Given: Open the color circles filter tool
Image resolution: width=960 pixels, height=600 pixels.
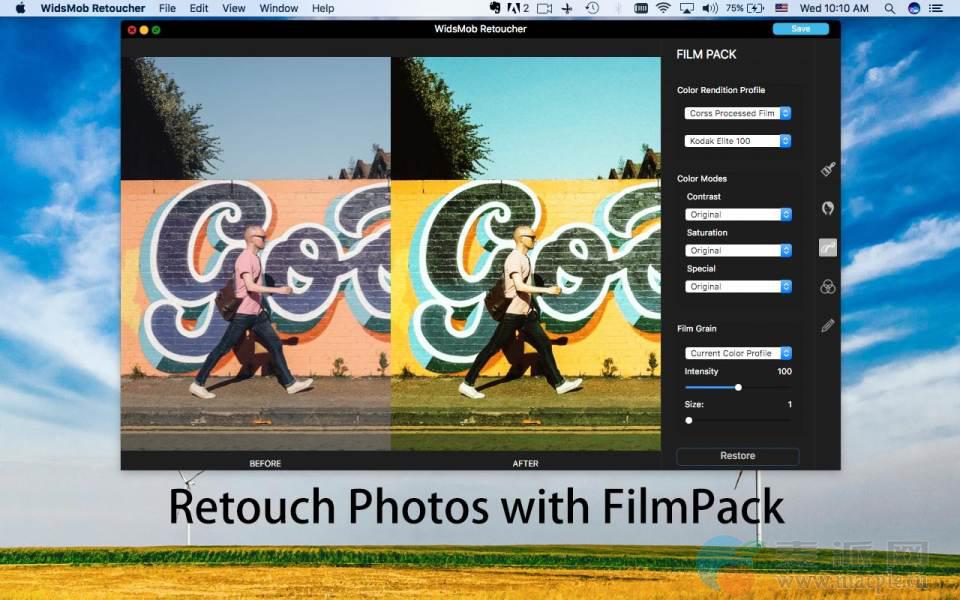Looking at the screenshot, I should point(828,287).
